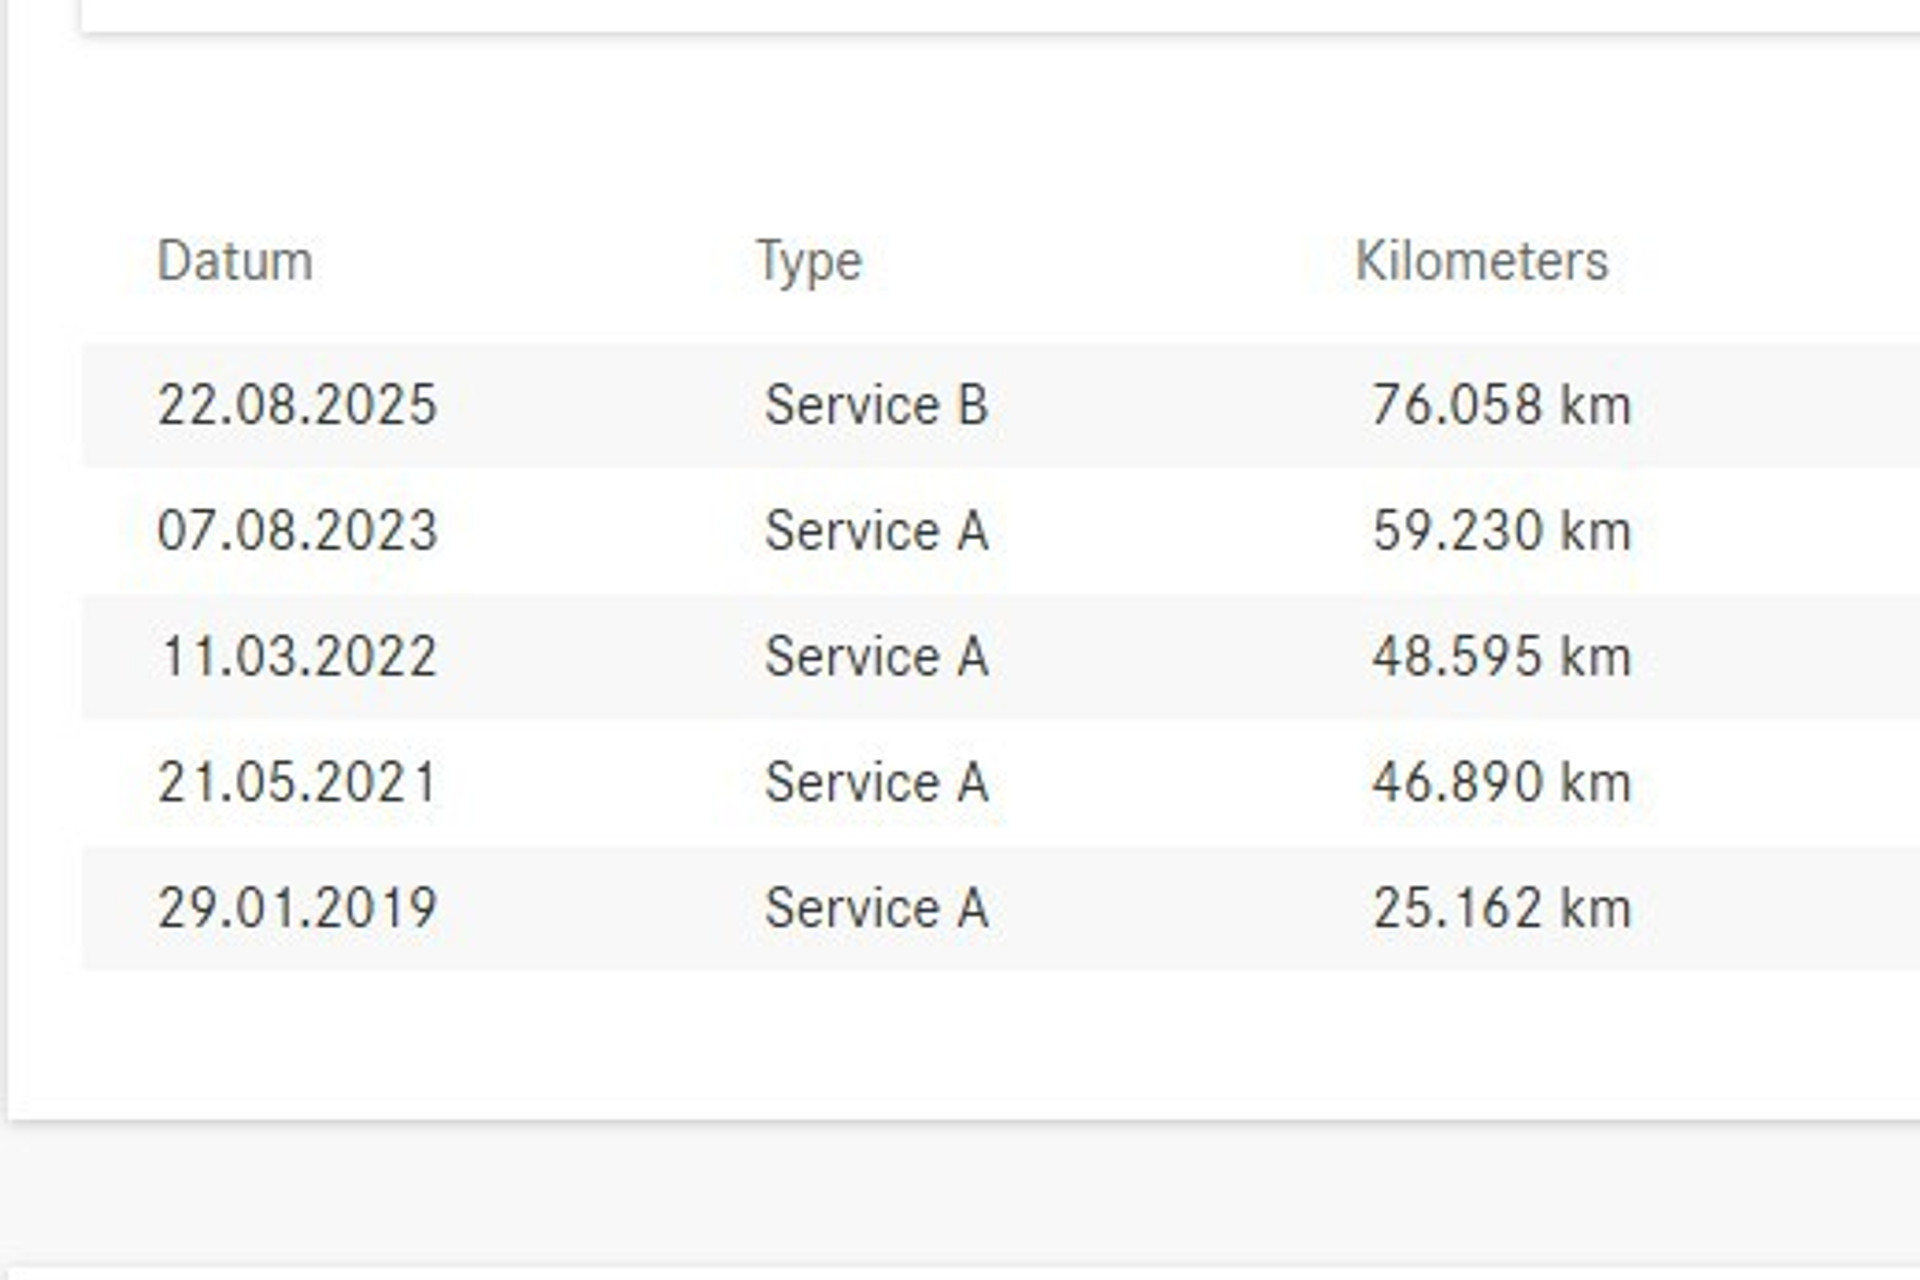Click the Kilometers column header

coord(1481,262)
